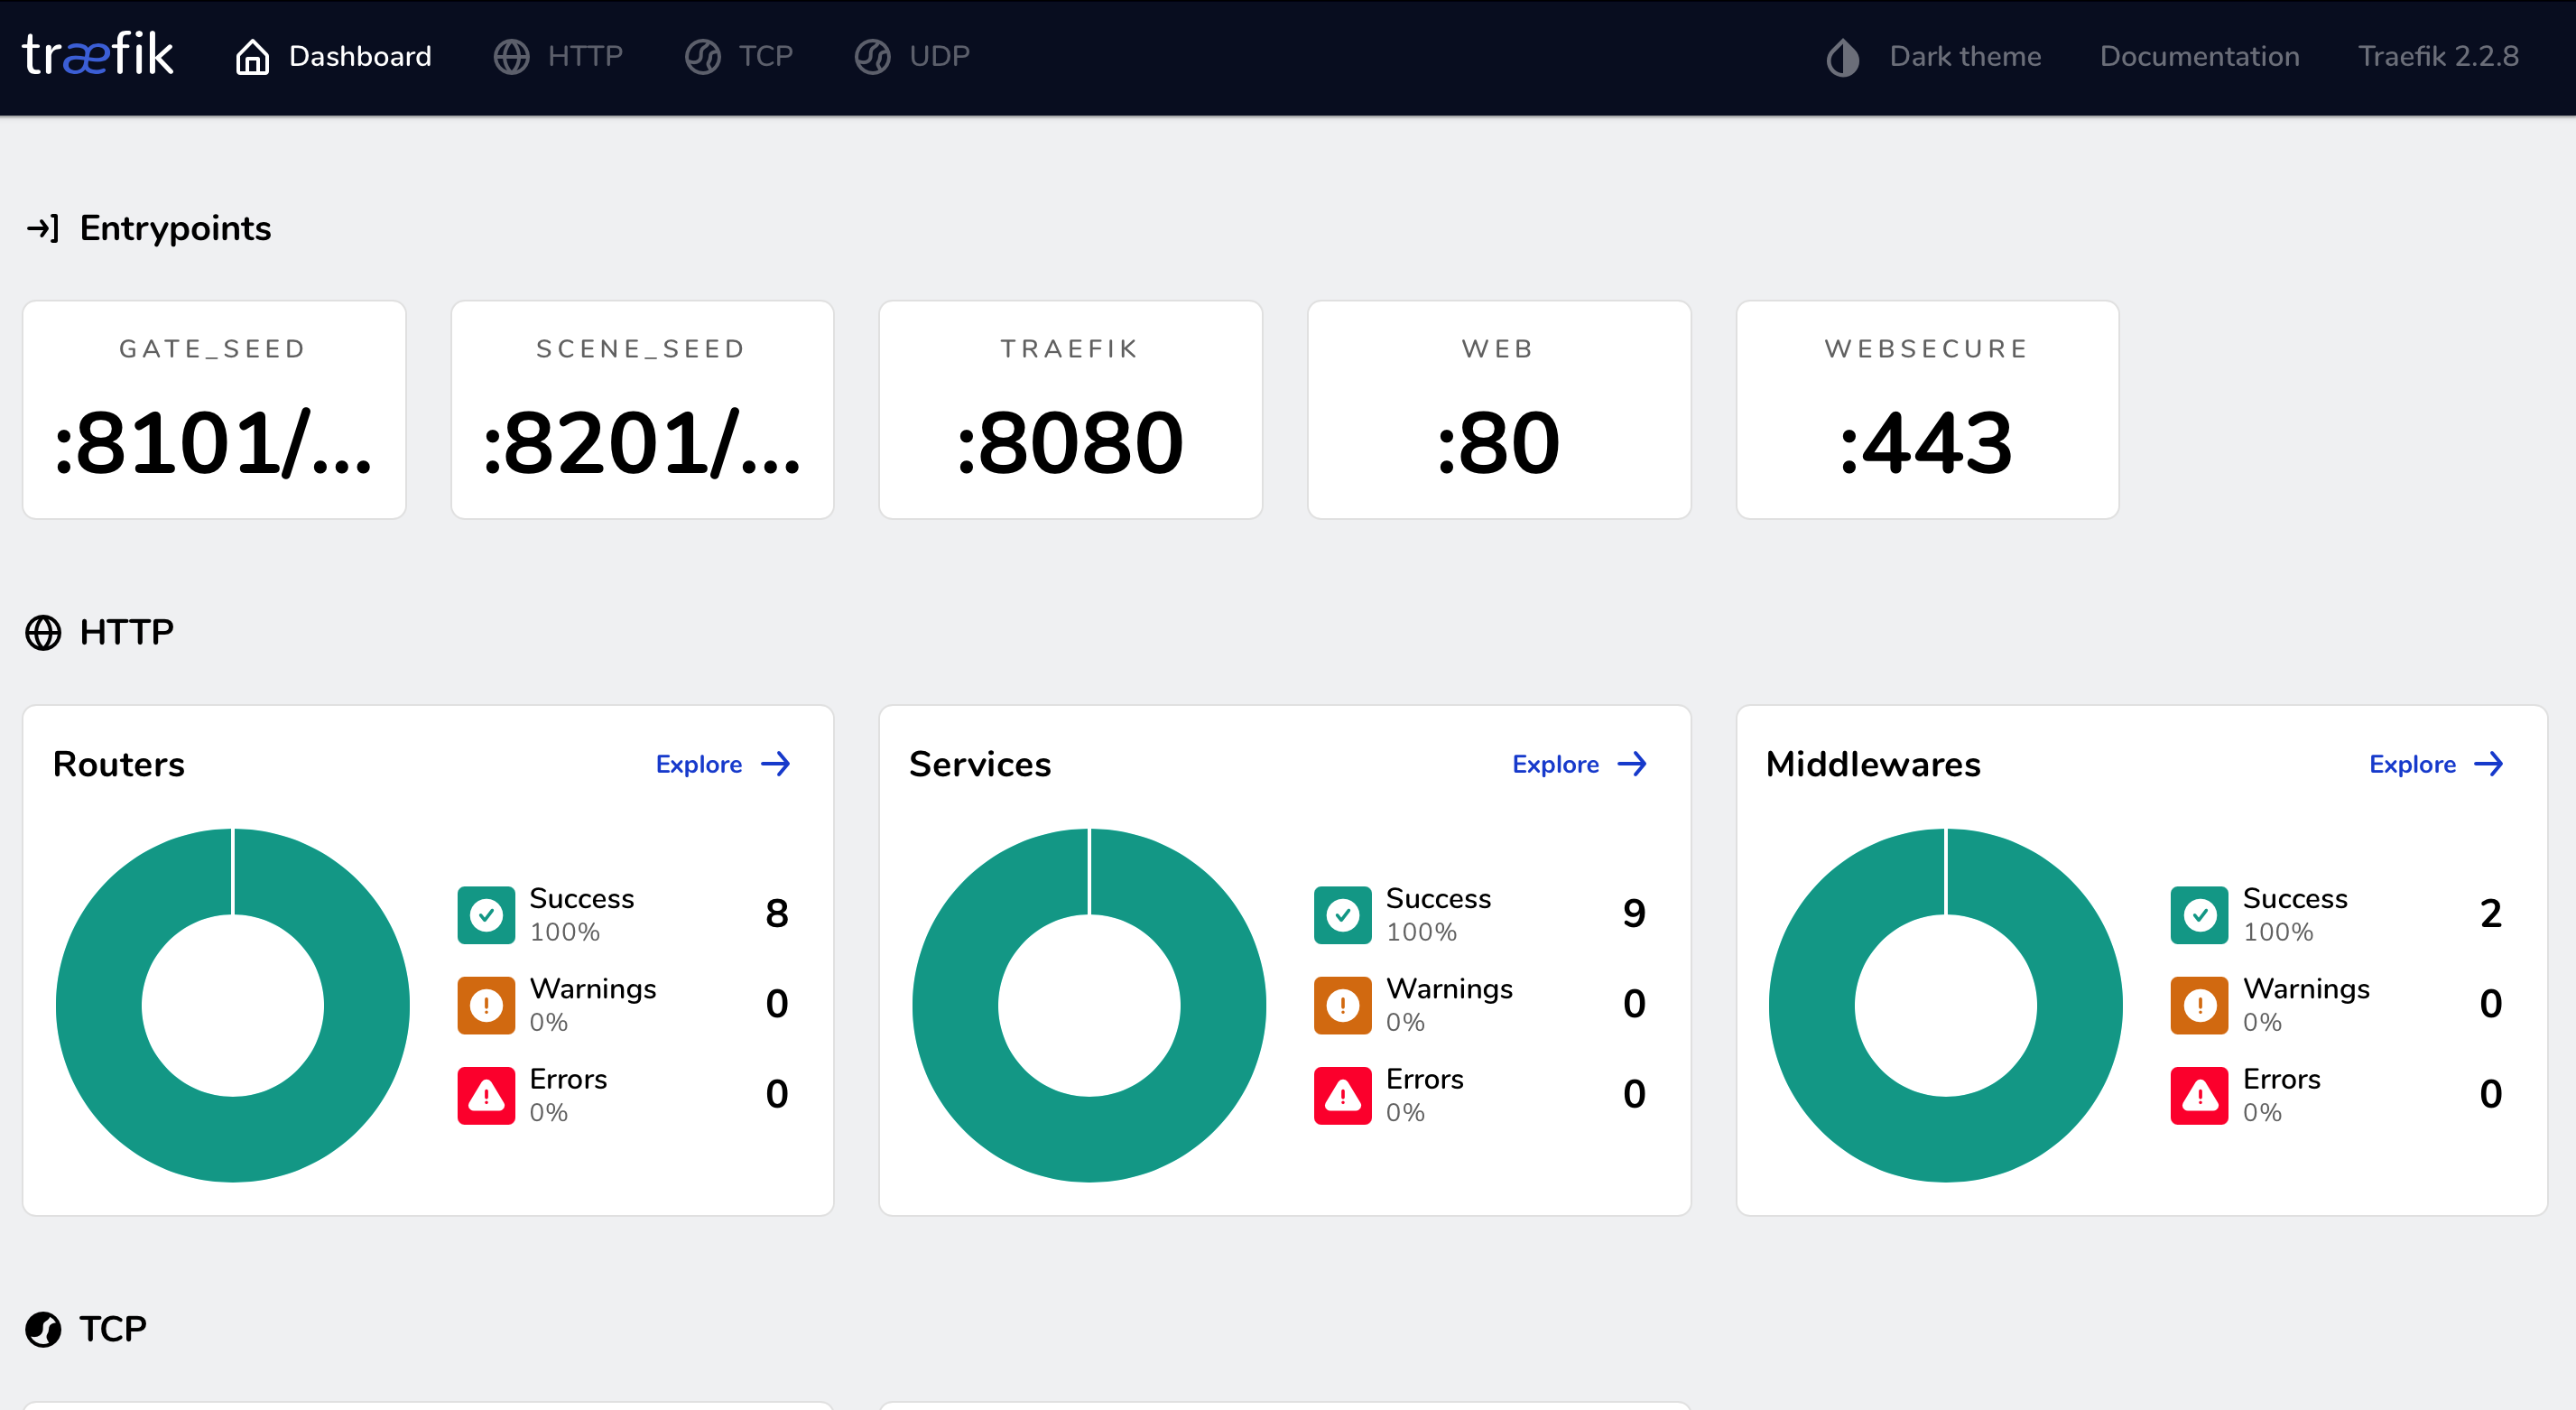
Task: Explore the Routers section
Action: (x=722, y=764)
